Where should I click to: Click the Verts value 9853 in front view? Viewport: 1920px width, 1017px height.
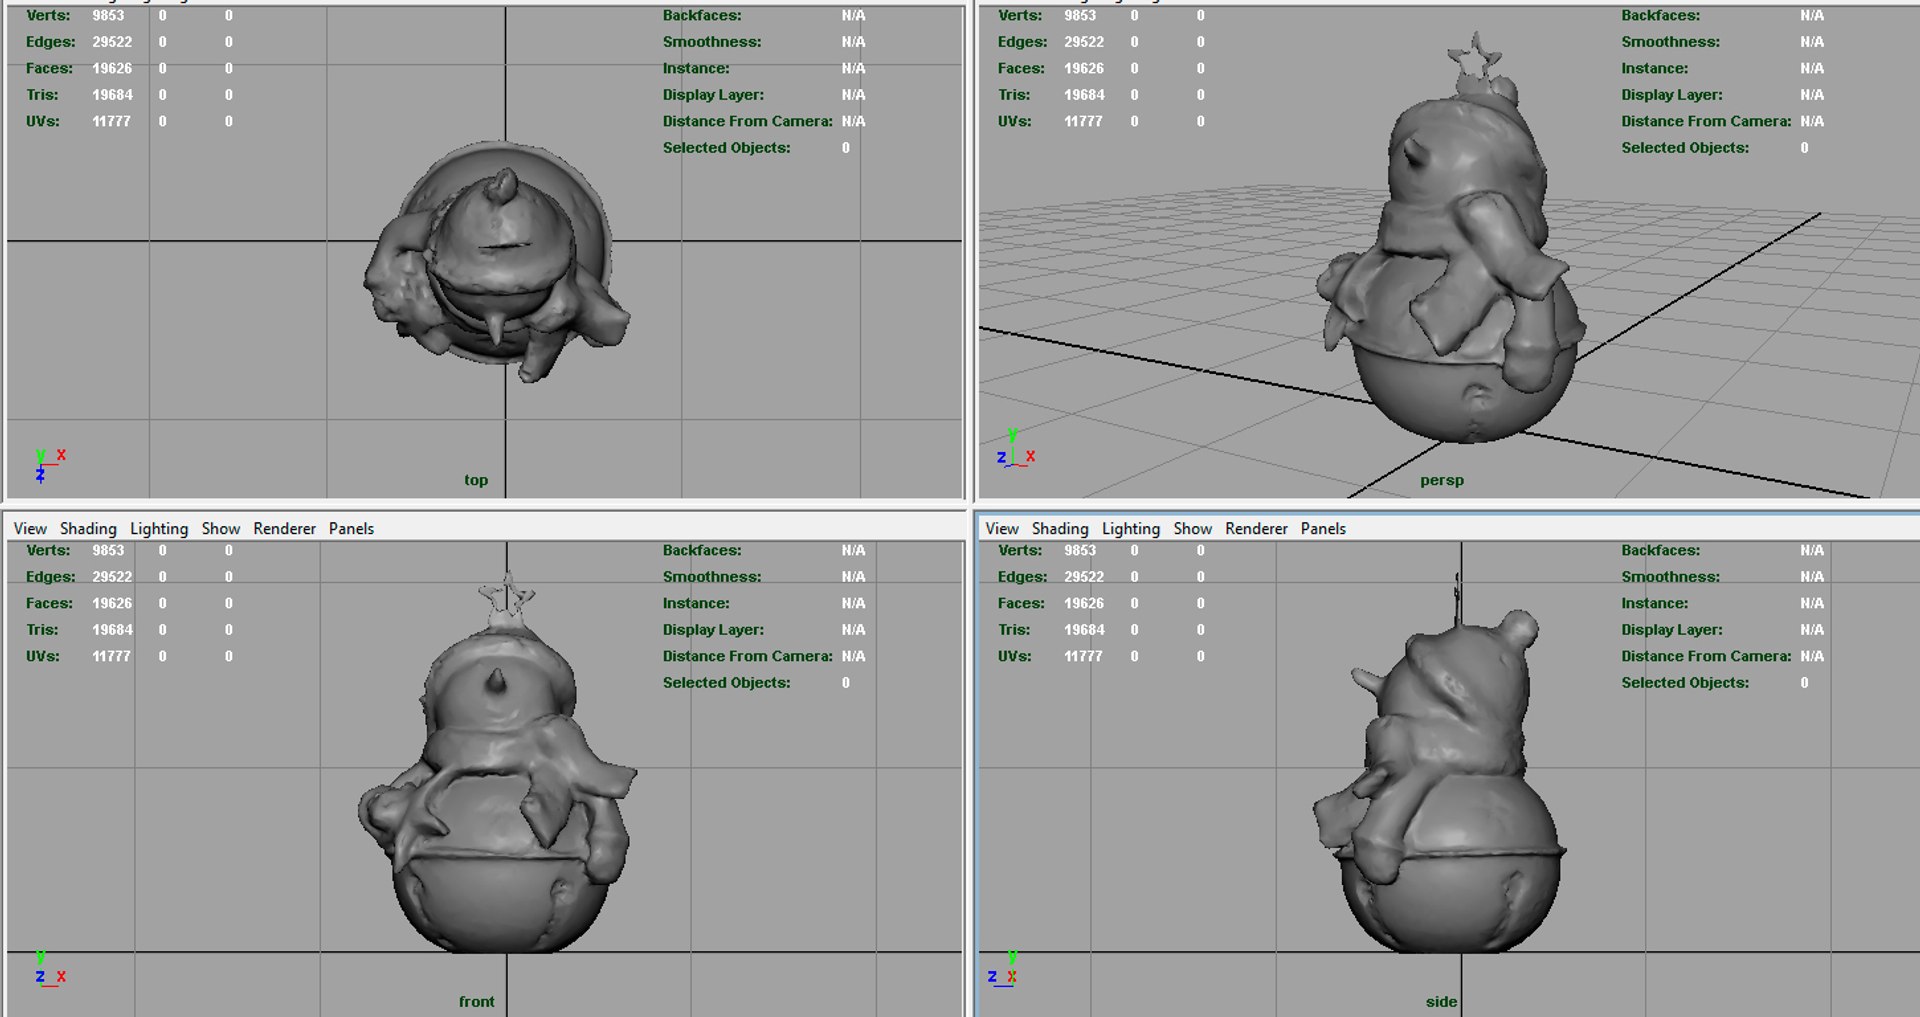tap(108, 550)
